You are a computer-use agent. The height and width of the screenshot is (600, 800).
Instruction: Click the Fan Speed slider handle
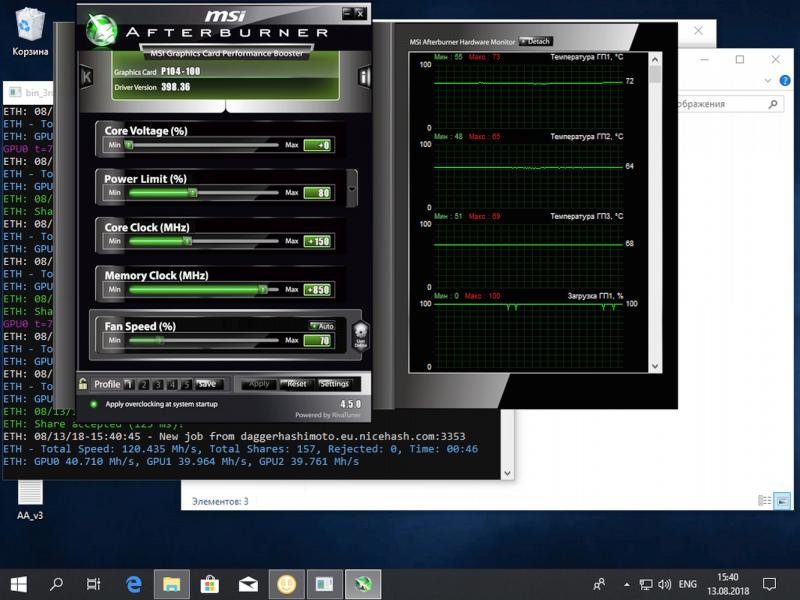pos(160,340)
